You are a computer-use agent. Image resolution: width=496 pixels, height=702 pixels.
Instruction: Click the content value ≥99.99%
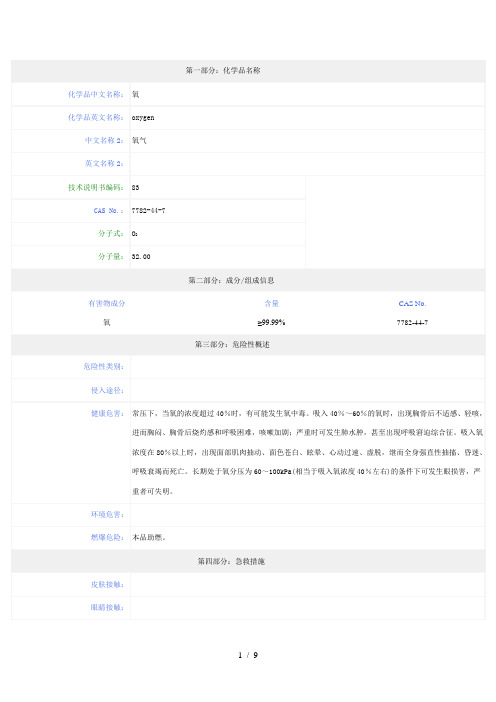(271, 322)
